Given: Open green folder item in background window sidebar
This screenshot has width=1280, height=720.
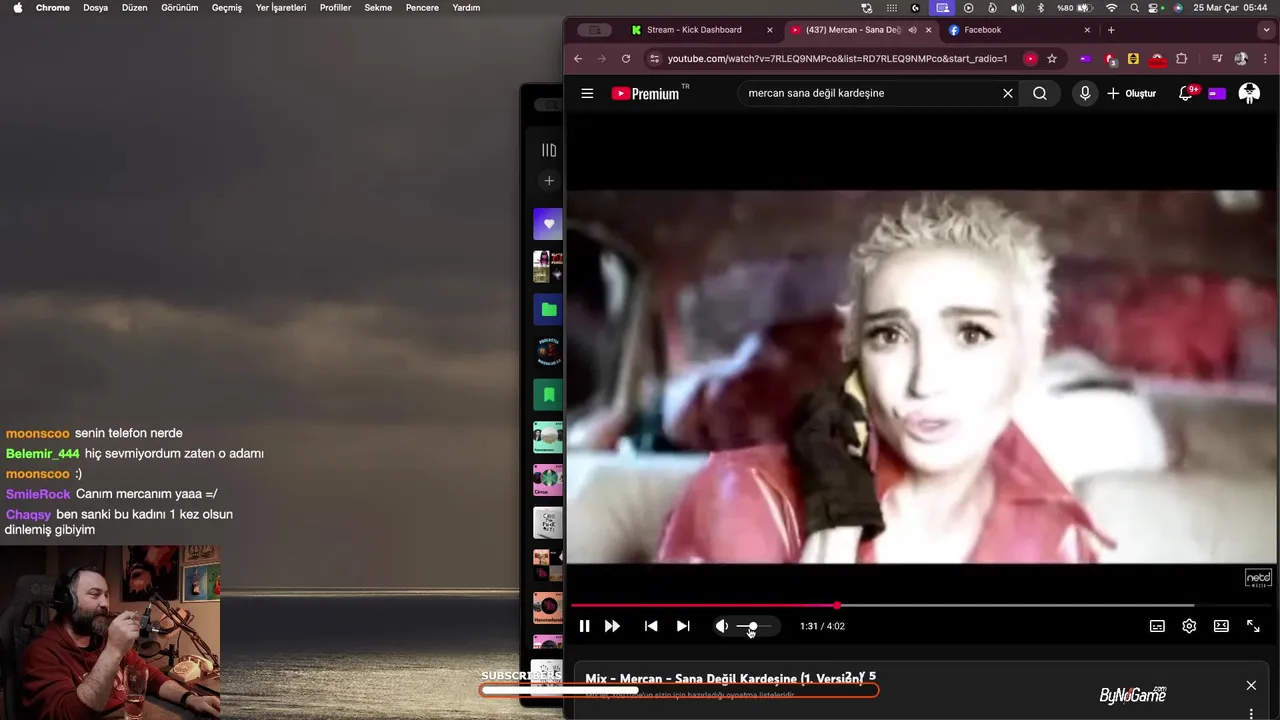Looking at the screenshot, I should coord(548,309).
